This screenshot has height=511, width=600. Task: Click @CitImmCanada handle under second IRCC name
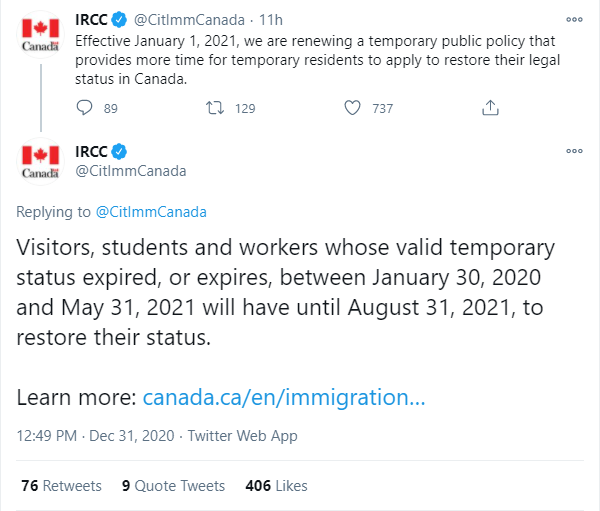pyautogui.click(x=131, y=170)
